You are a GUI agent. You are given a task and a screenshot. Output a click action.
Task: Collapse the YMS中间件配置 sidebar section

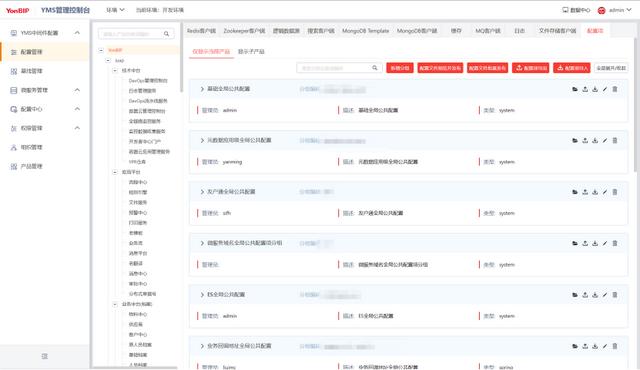pyautogui.click(x=77, y=33)
